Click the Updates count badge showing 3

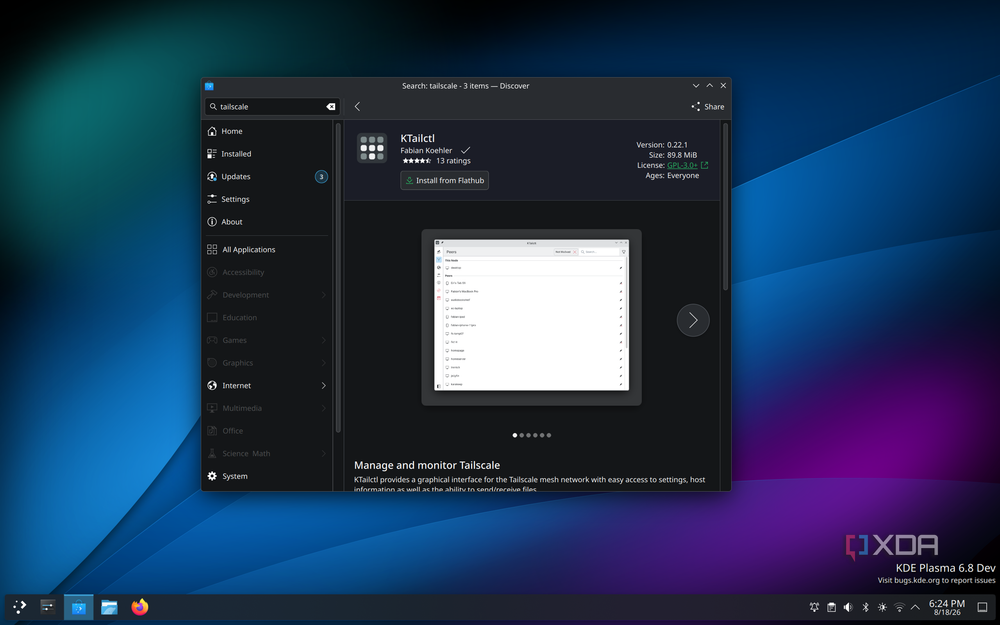pos(321,177)
